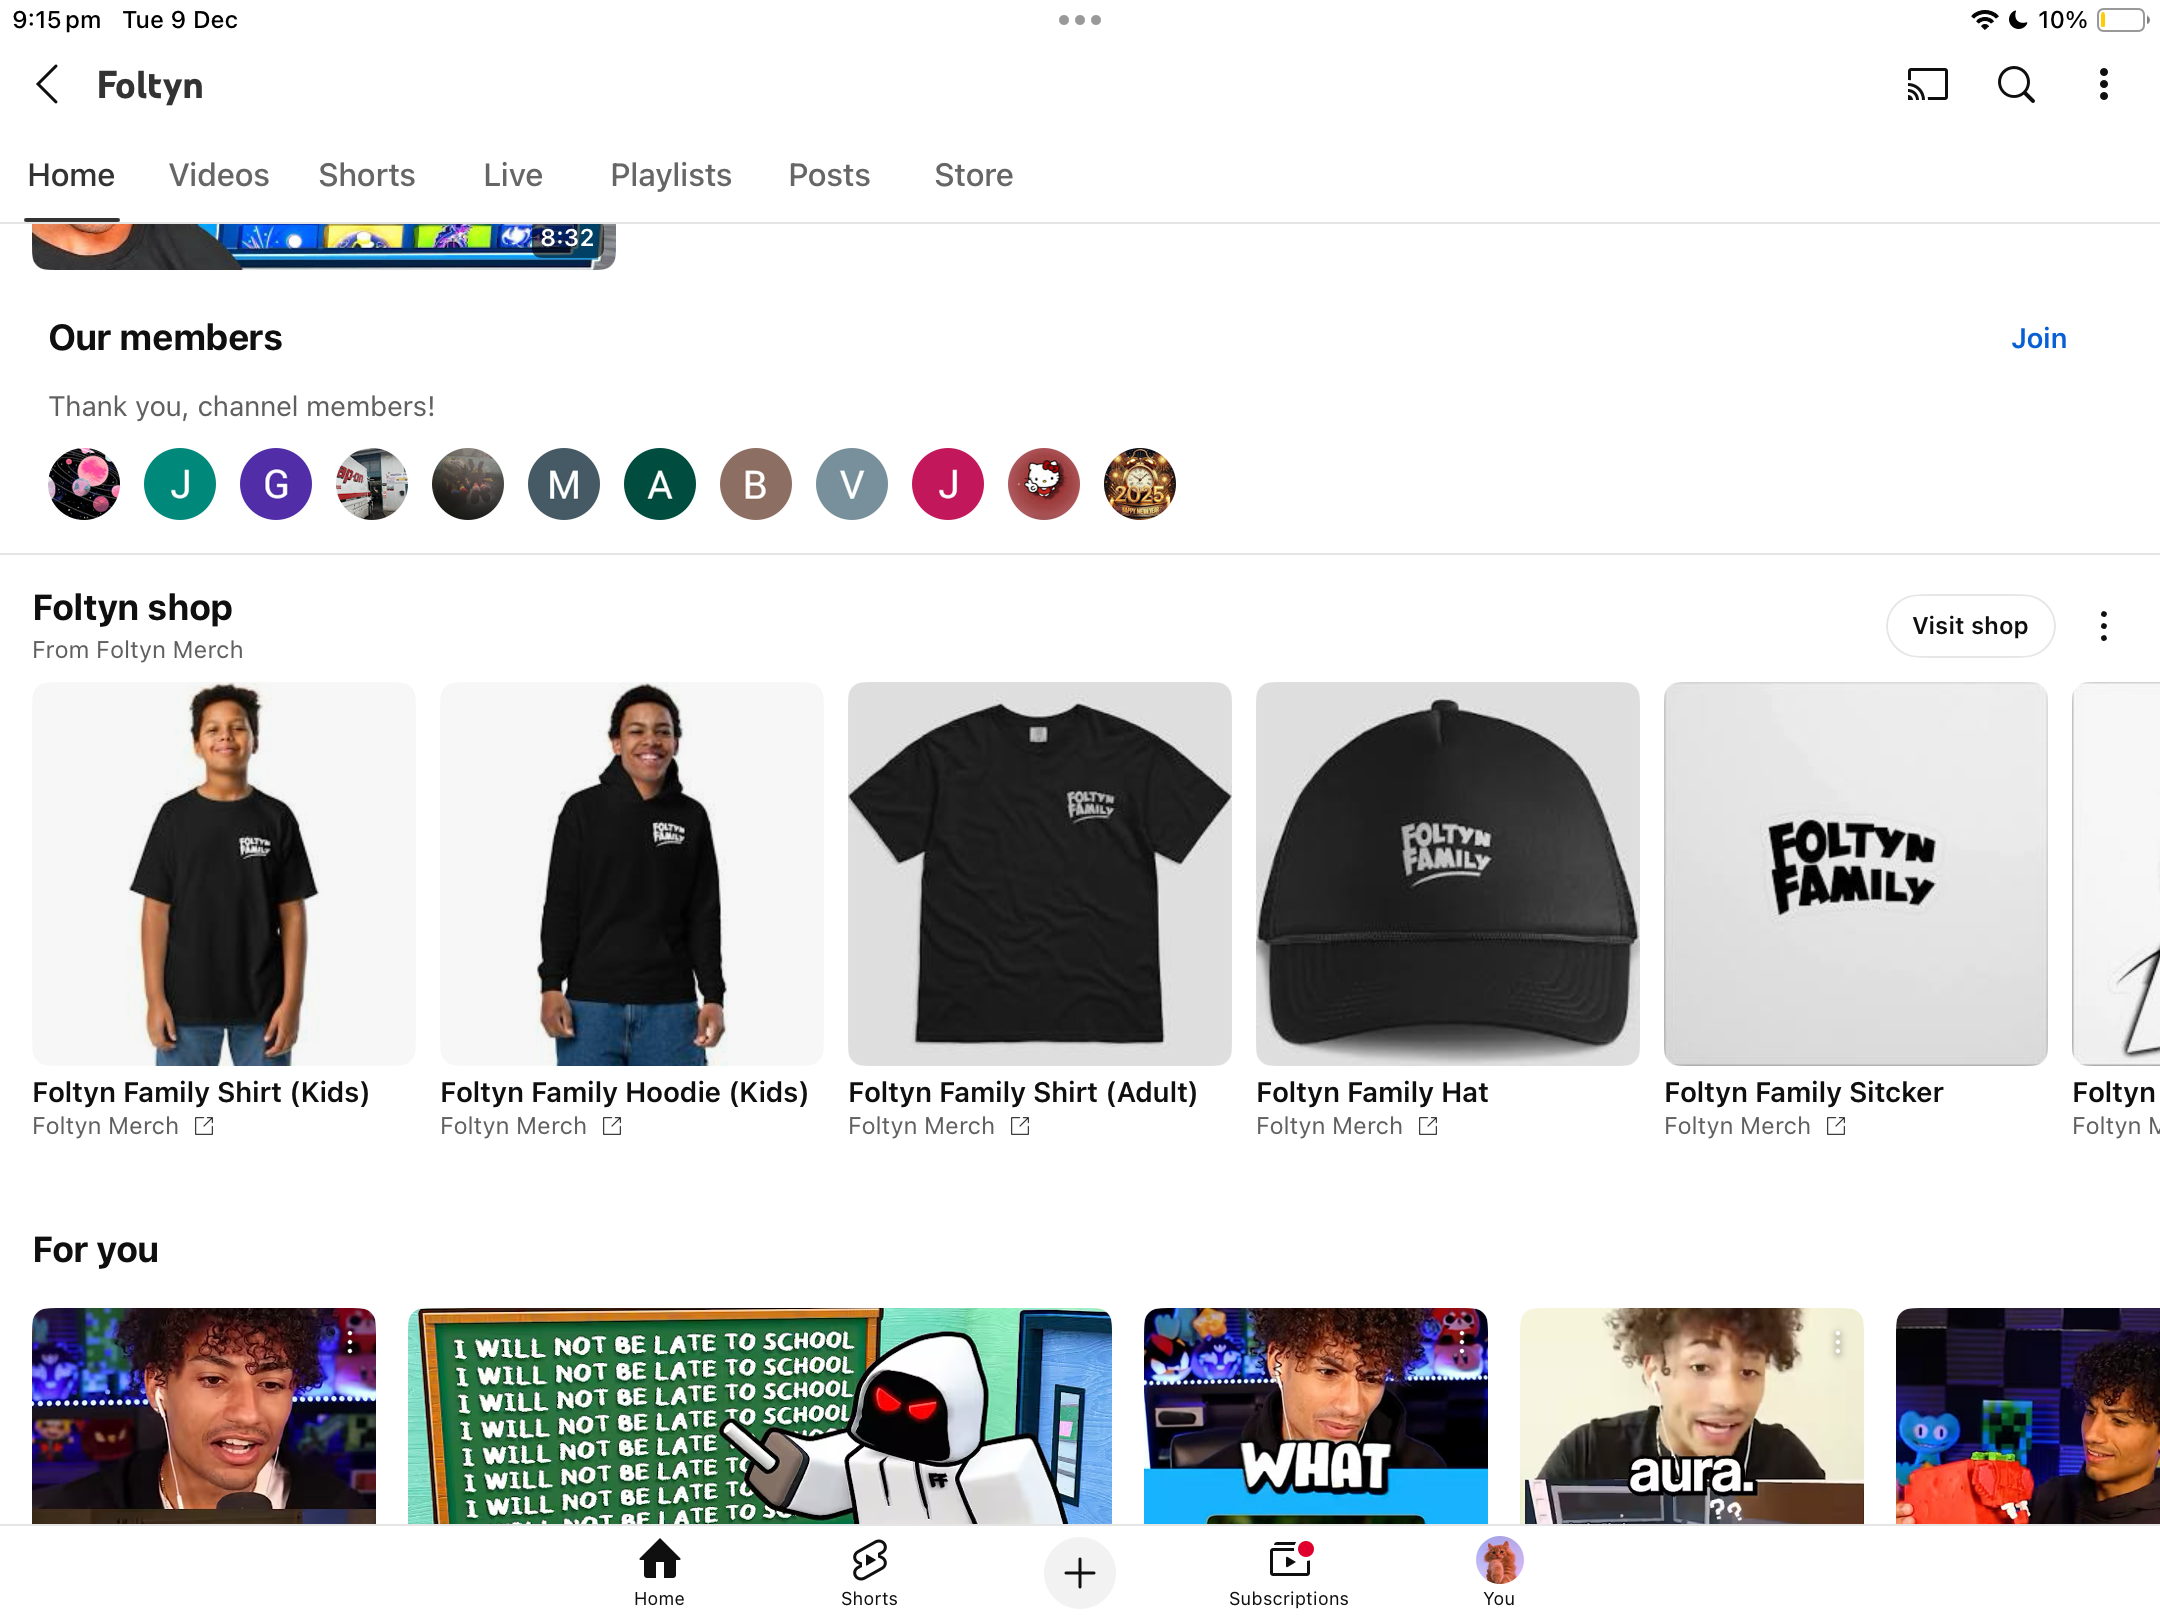
Task: Open the Foltyn shop three-dot menu
Action: (x=2103, y=625)
